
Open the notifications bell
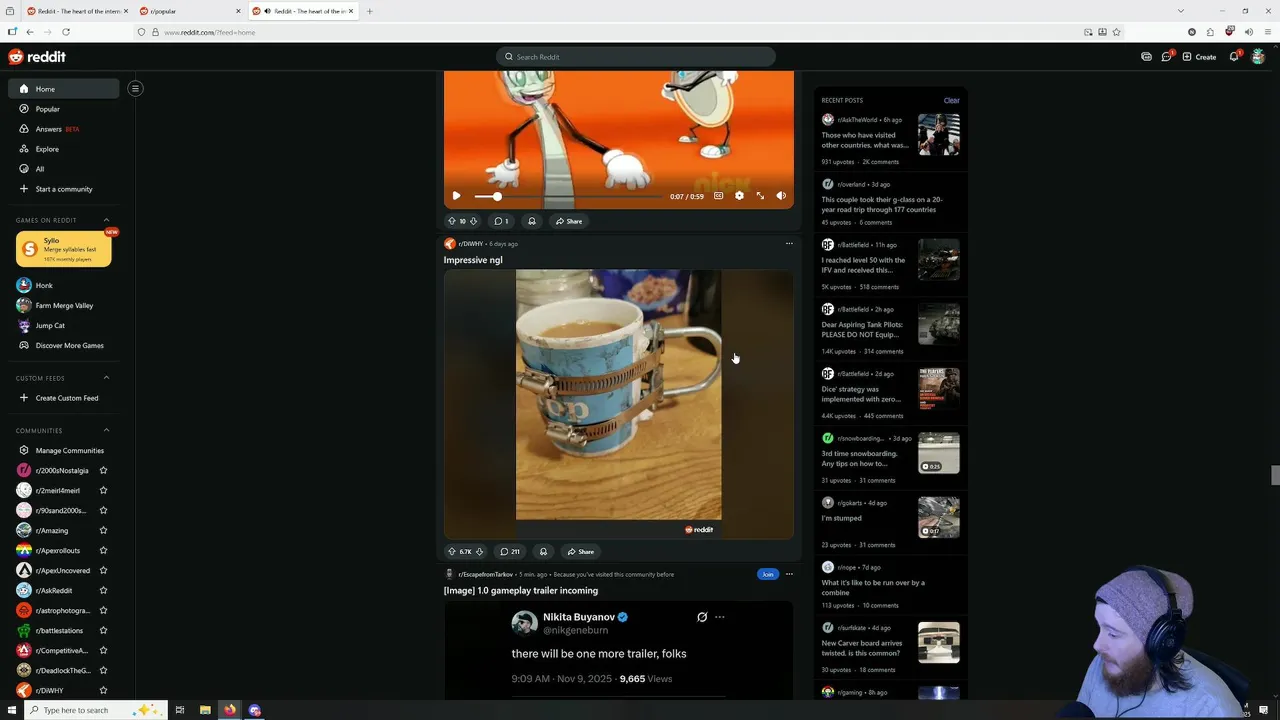click(1234, 57)
